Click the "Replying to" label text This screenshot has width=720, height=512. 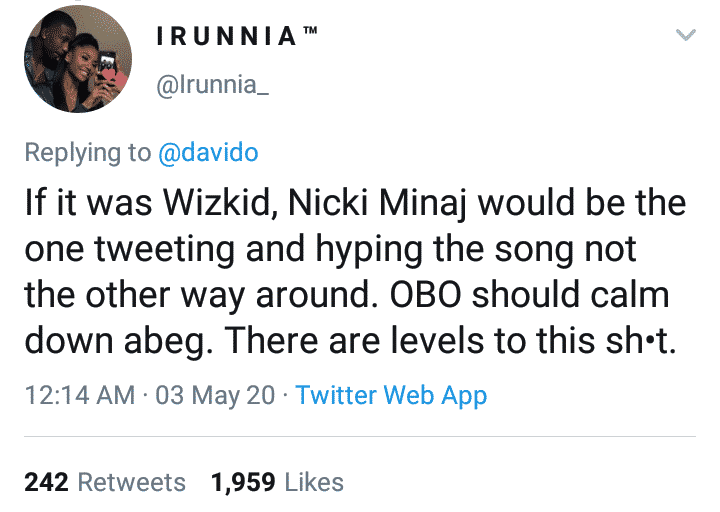(x=87, y=152)
